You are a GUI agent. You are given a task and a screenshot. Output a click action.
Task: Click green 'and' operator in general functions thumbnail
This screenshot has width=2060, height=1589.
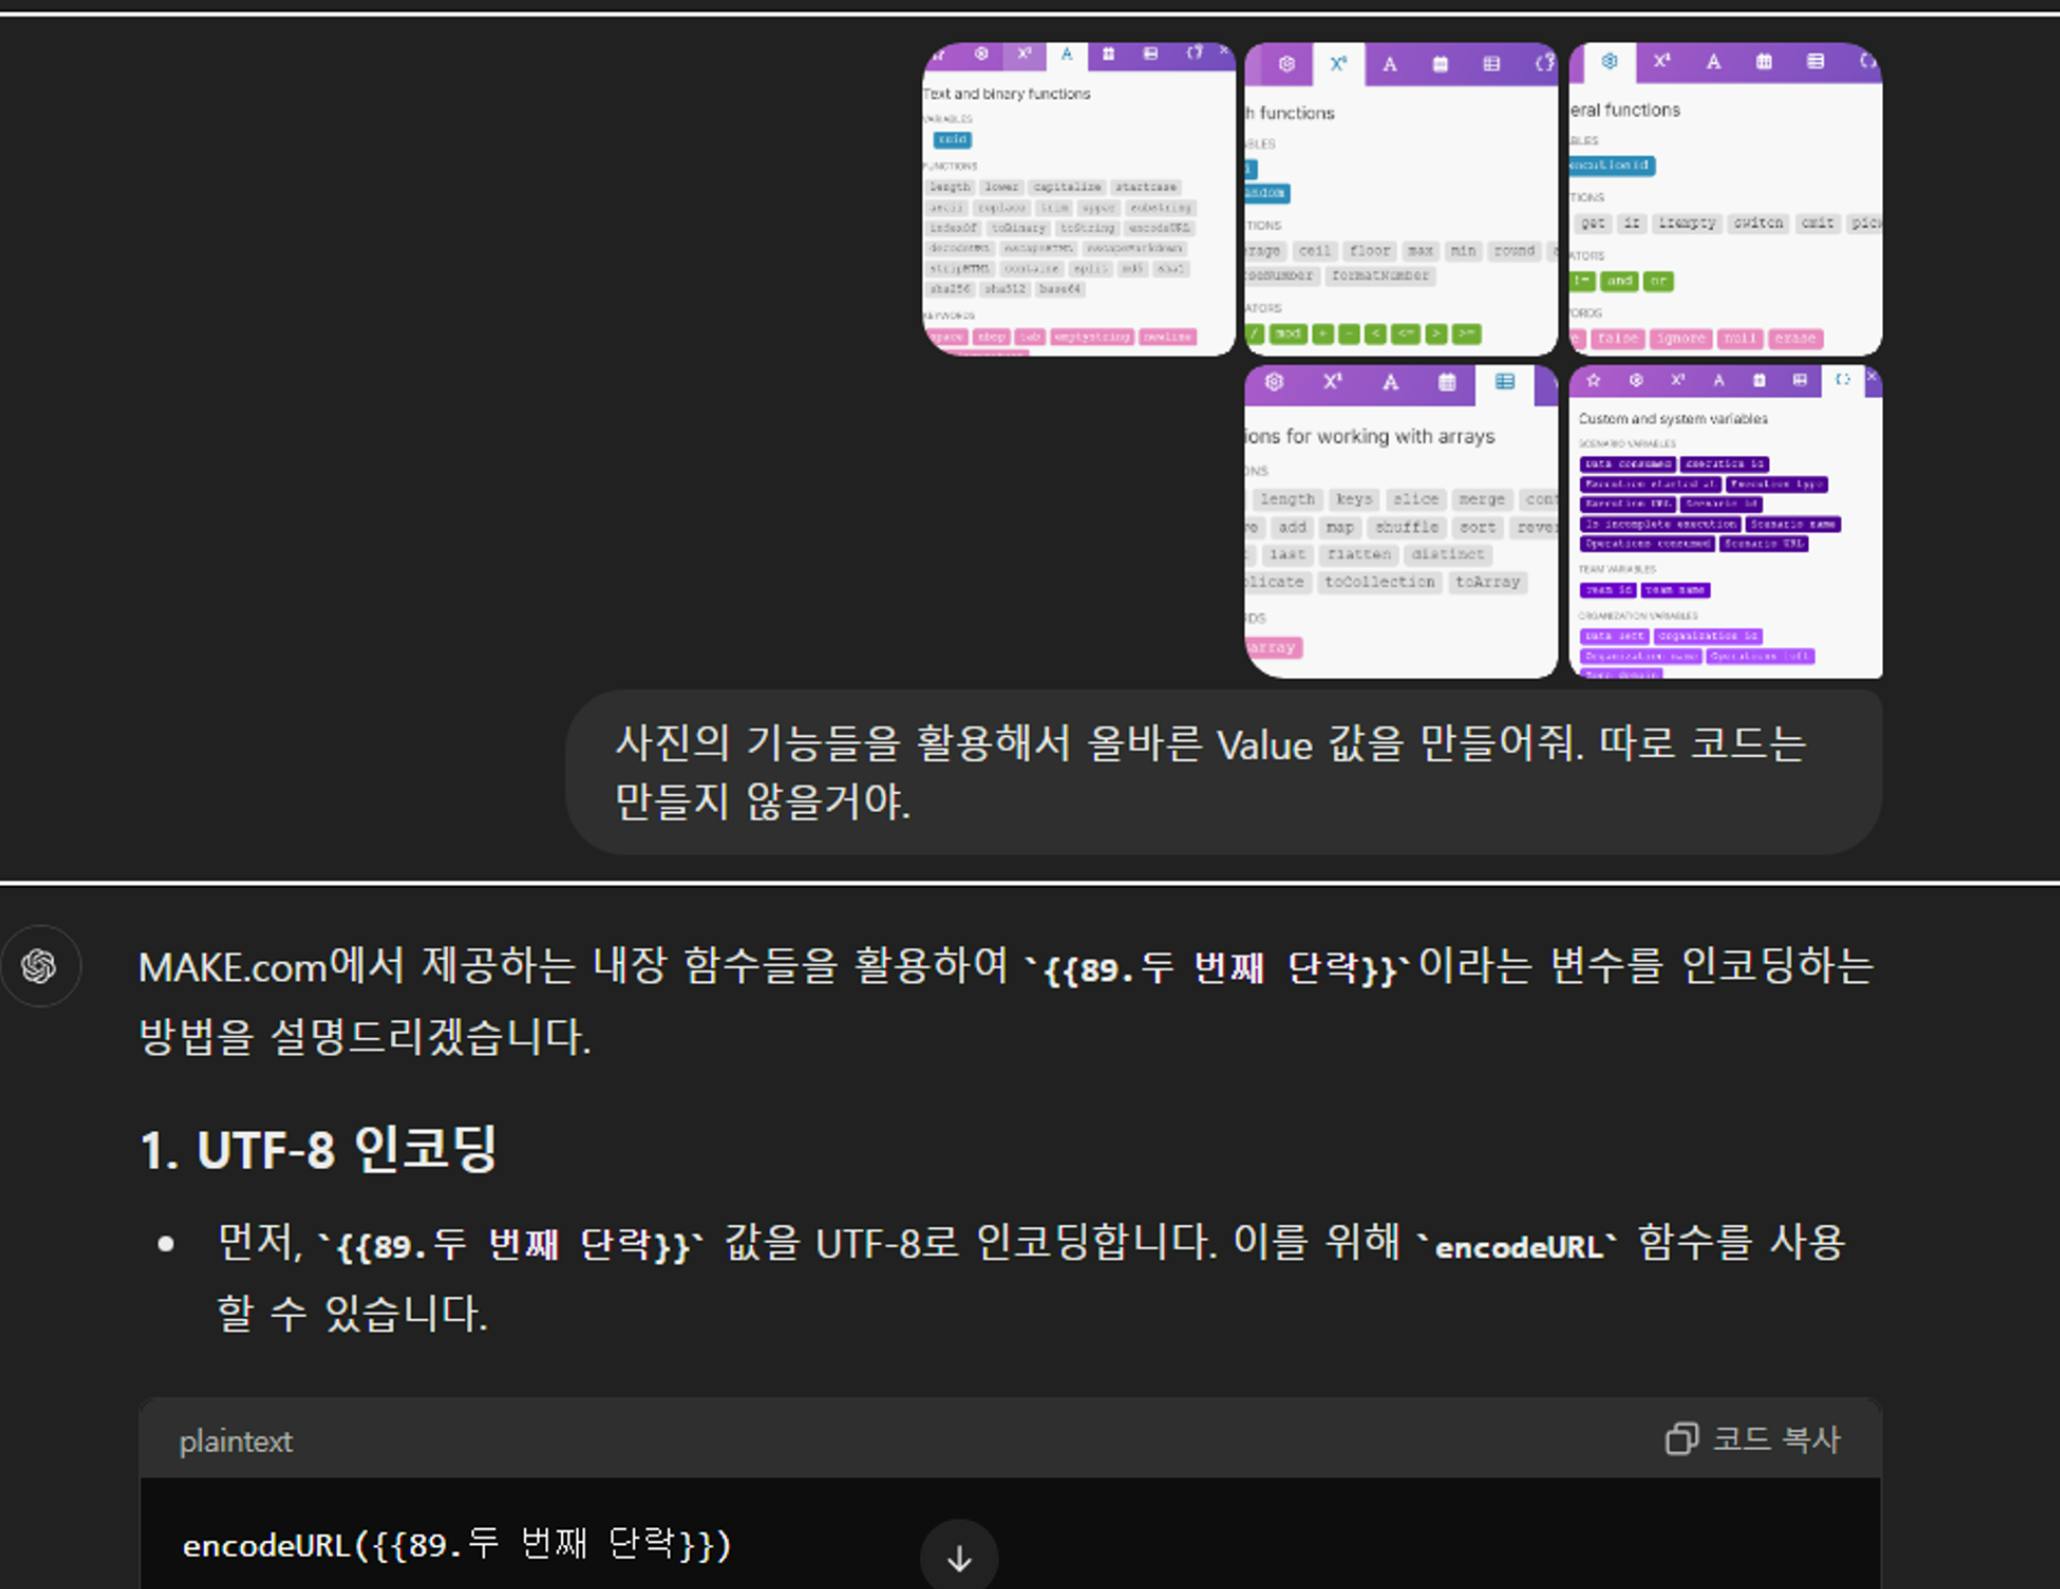point(1619,281)
